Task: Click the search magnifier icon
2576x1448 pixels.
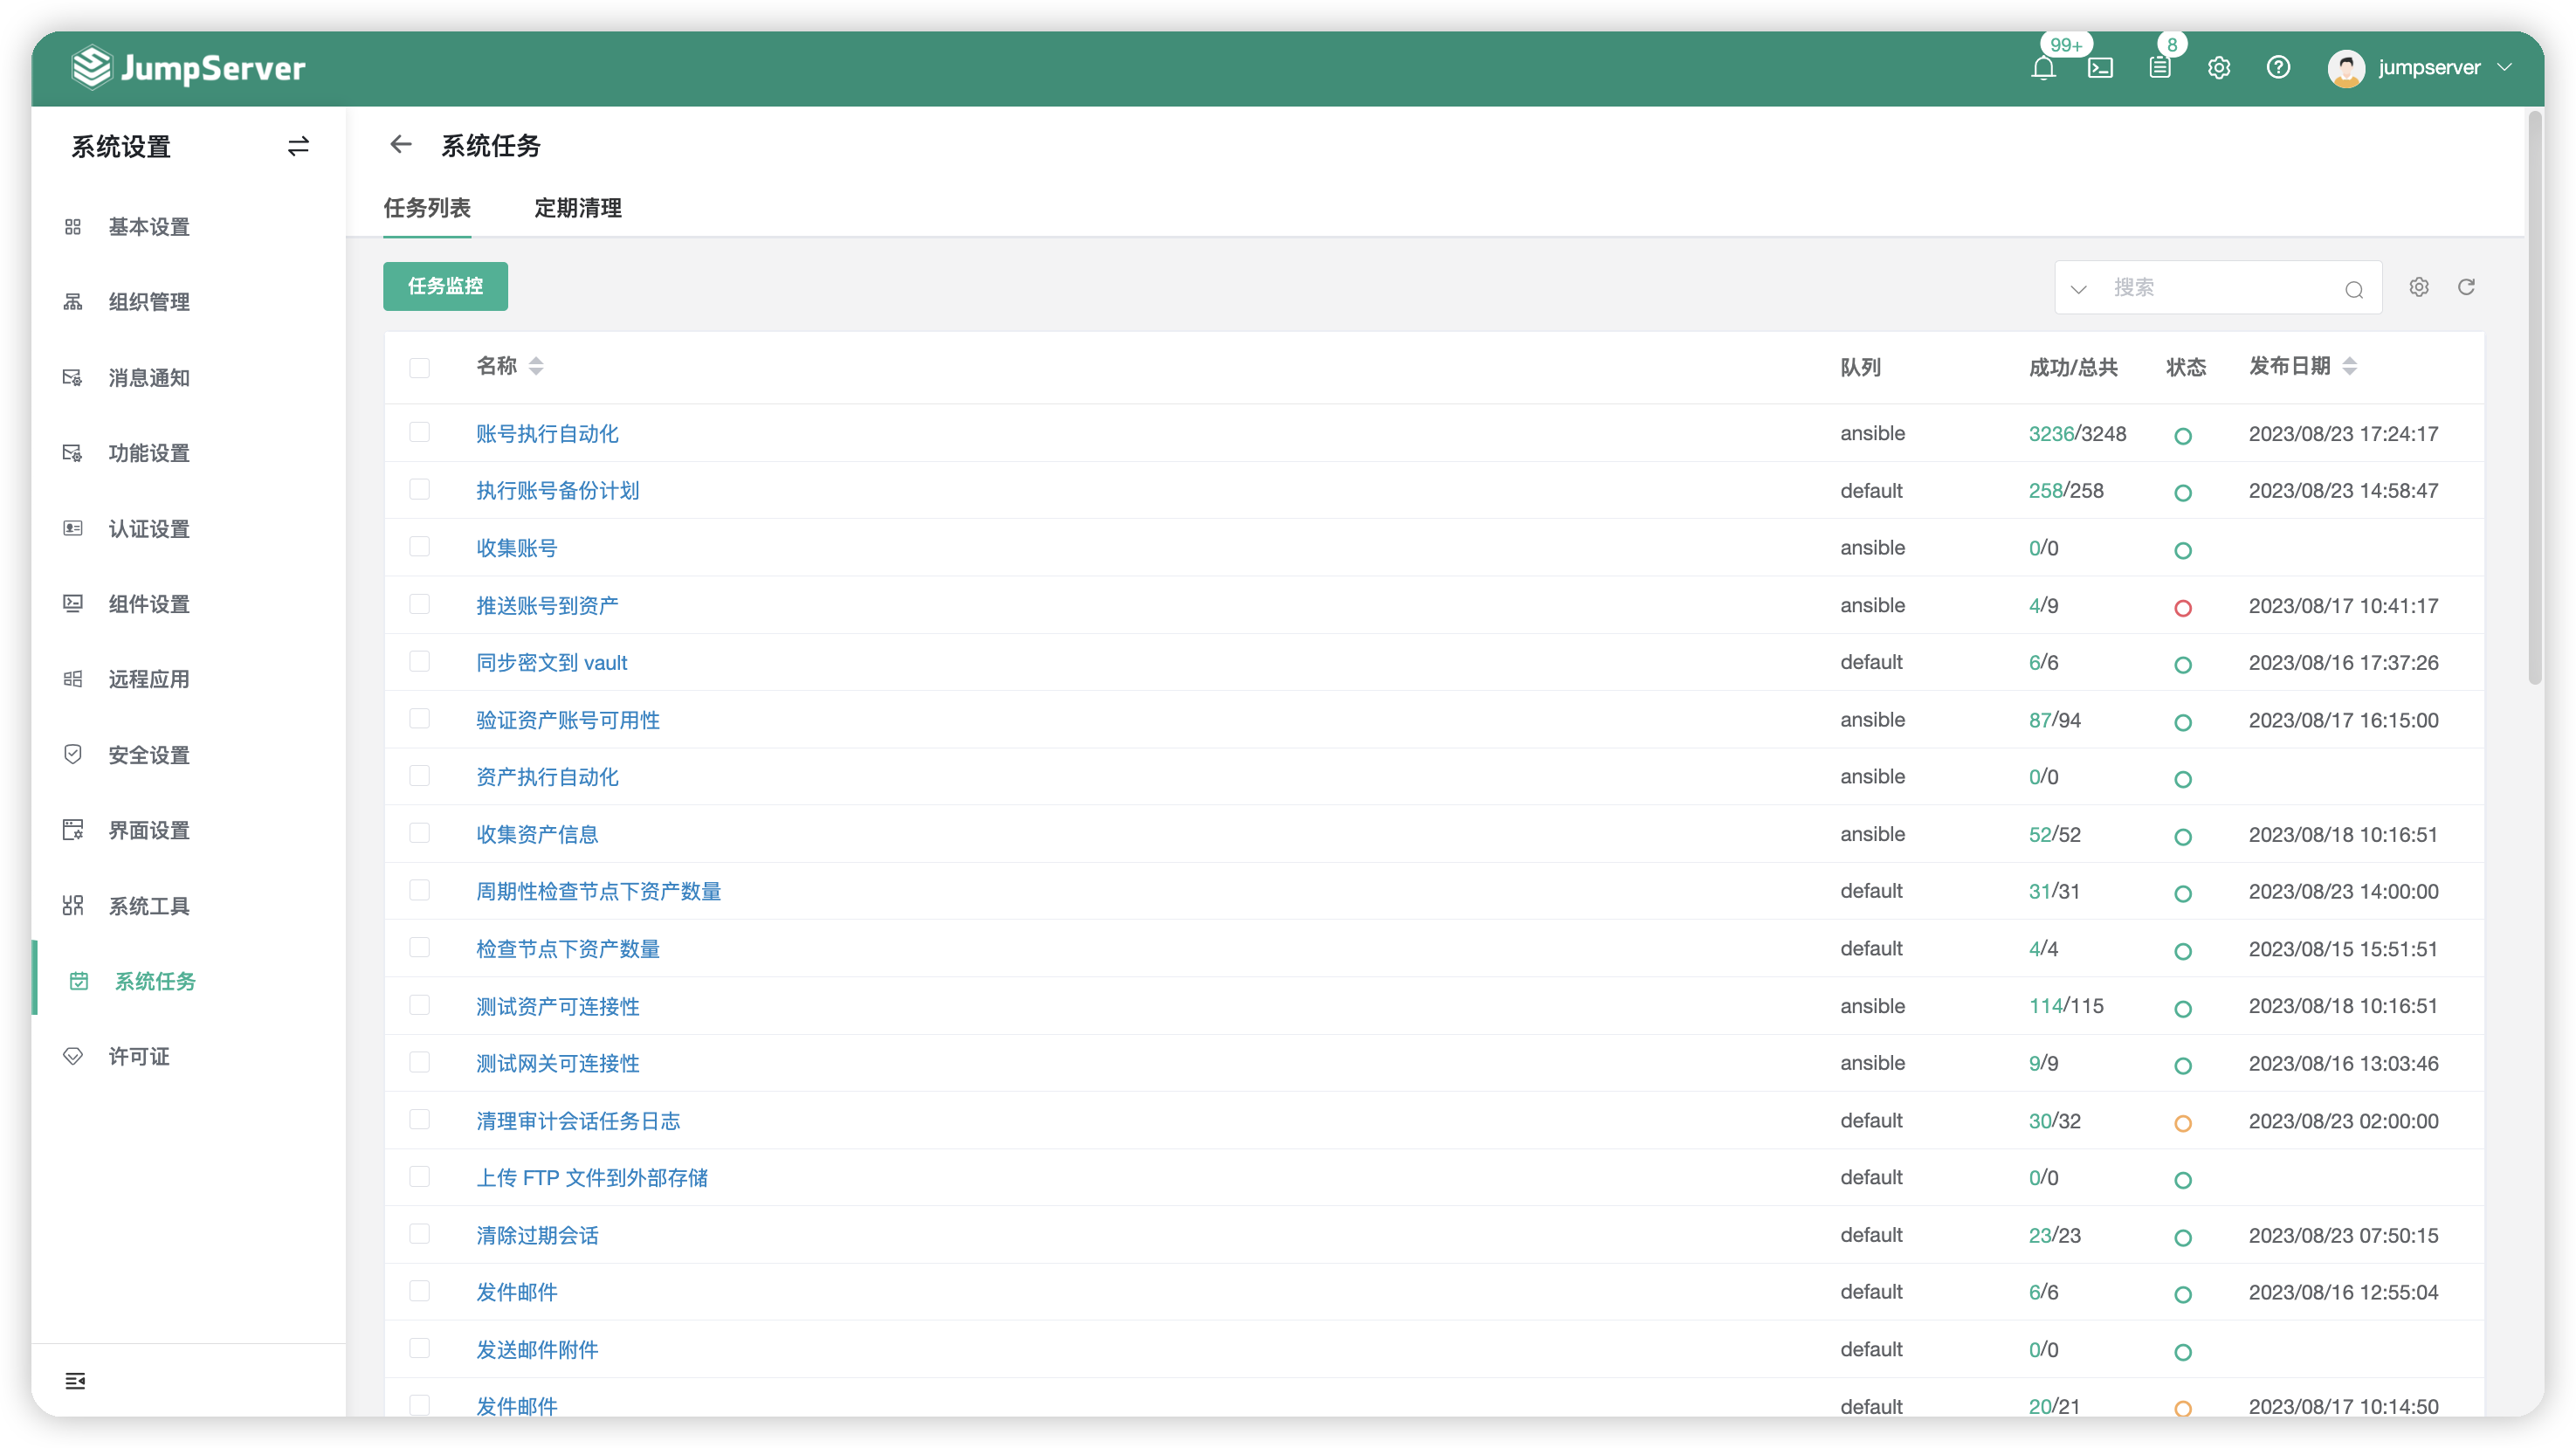Action: tap(2354, 289)
